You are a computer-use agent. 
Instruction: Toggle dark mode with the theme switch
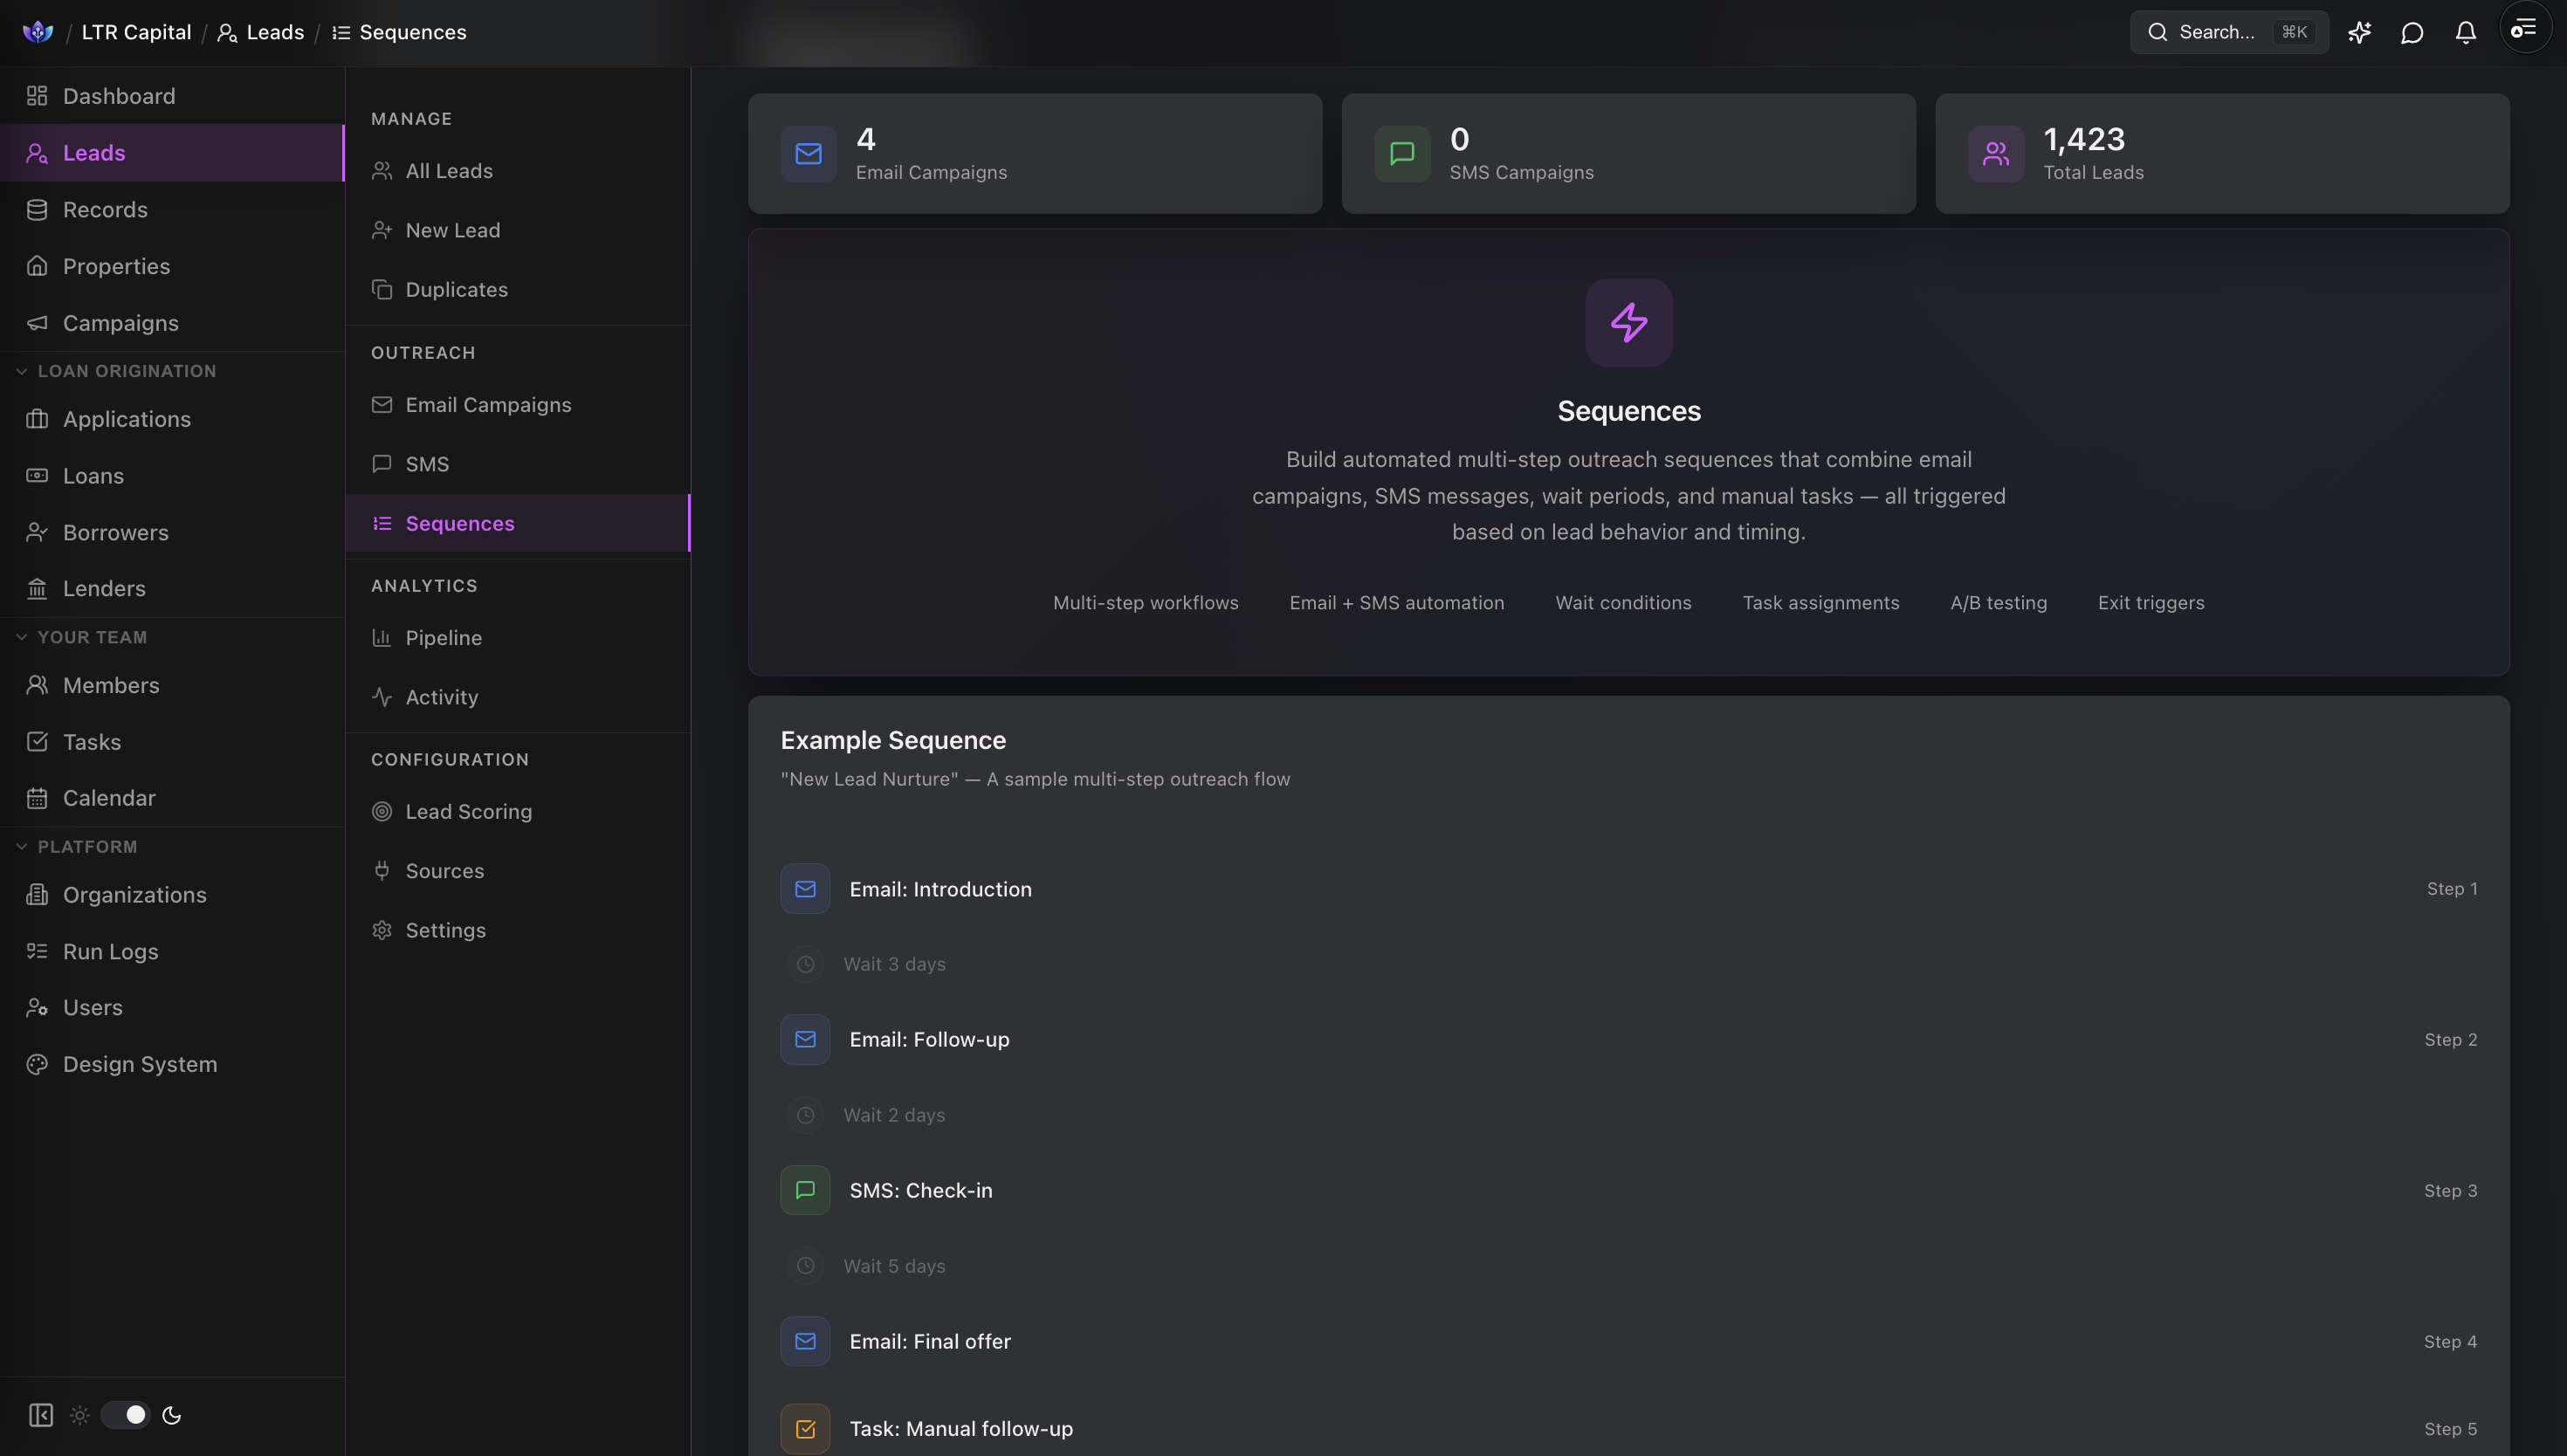(x=126, y=1415)
